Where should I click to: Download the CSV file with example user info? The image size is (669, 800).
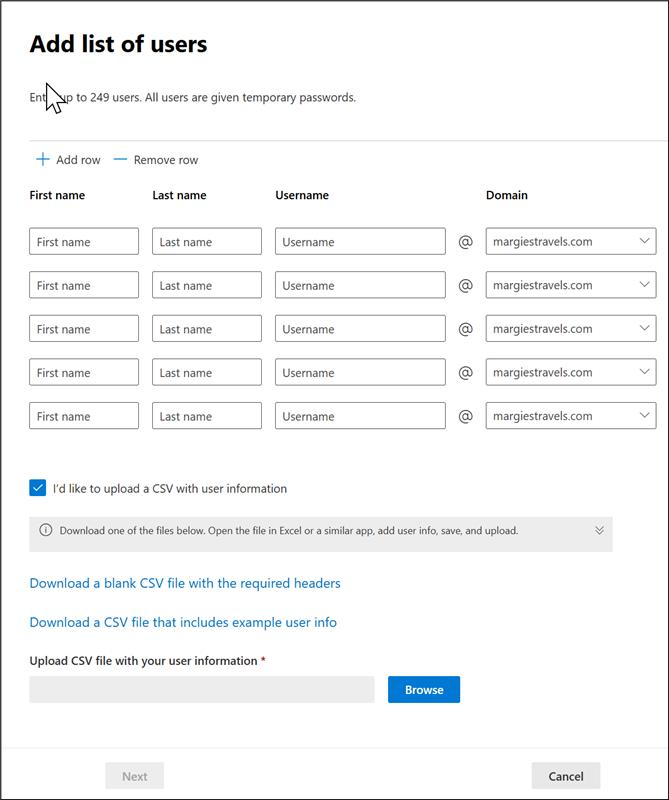(x=183, y=622)
